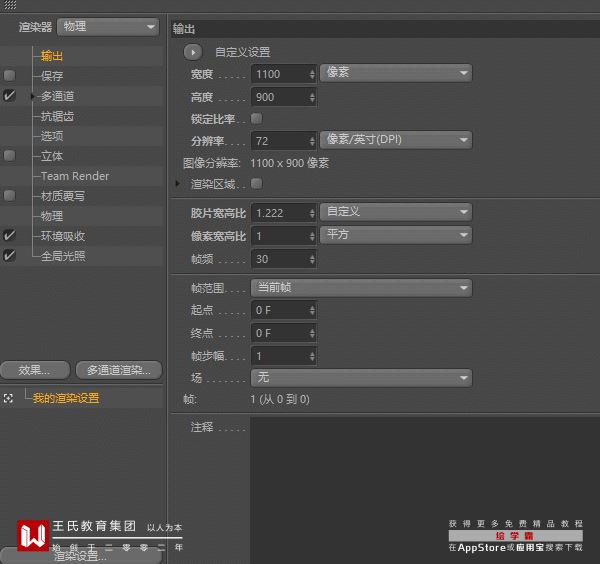The image size is (600, 564).
Task: Click the 宽度 field showing 1100
Action: pyautogui.click(x=284, y=74)
